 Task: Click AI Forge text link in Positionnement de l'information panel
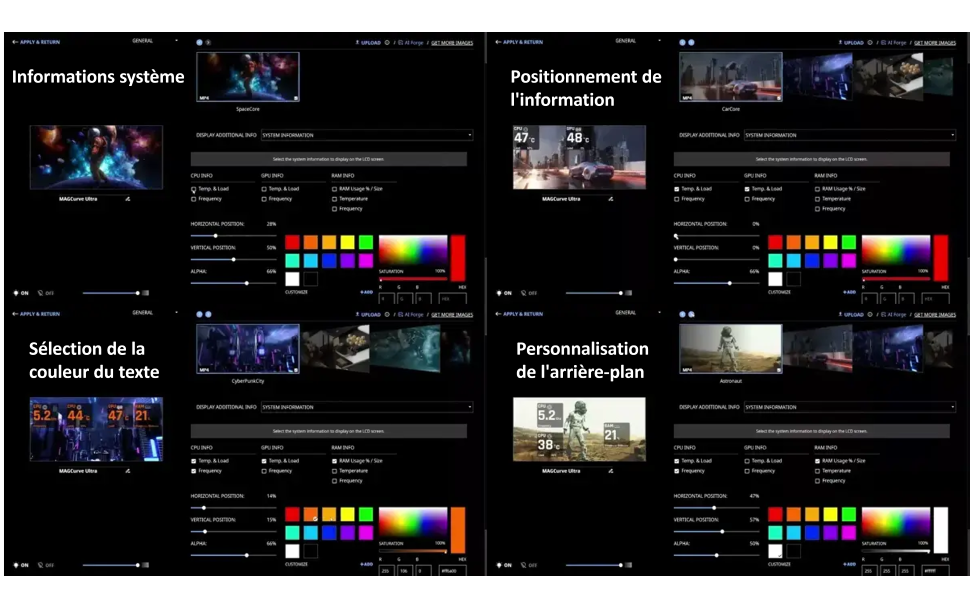tap(897, 43)
